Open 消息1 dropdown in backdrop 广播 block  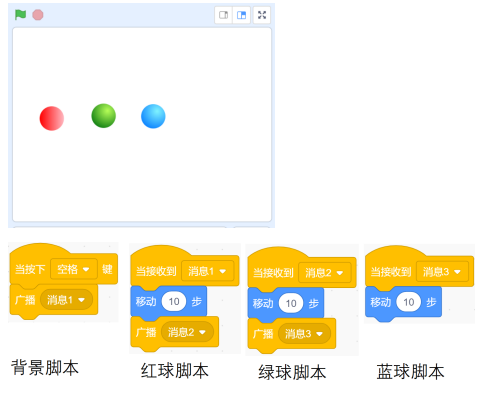[66, 300]
